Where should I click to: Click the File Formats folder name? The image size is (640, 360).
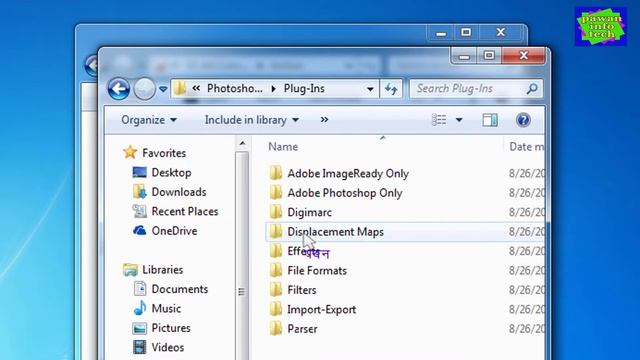(317, 271)
